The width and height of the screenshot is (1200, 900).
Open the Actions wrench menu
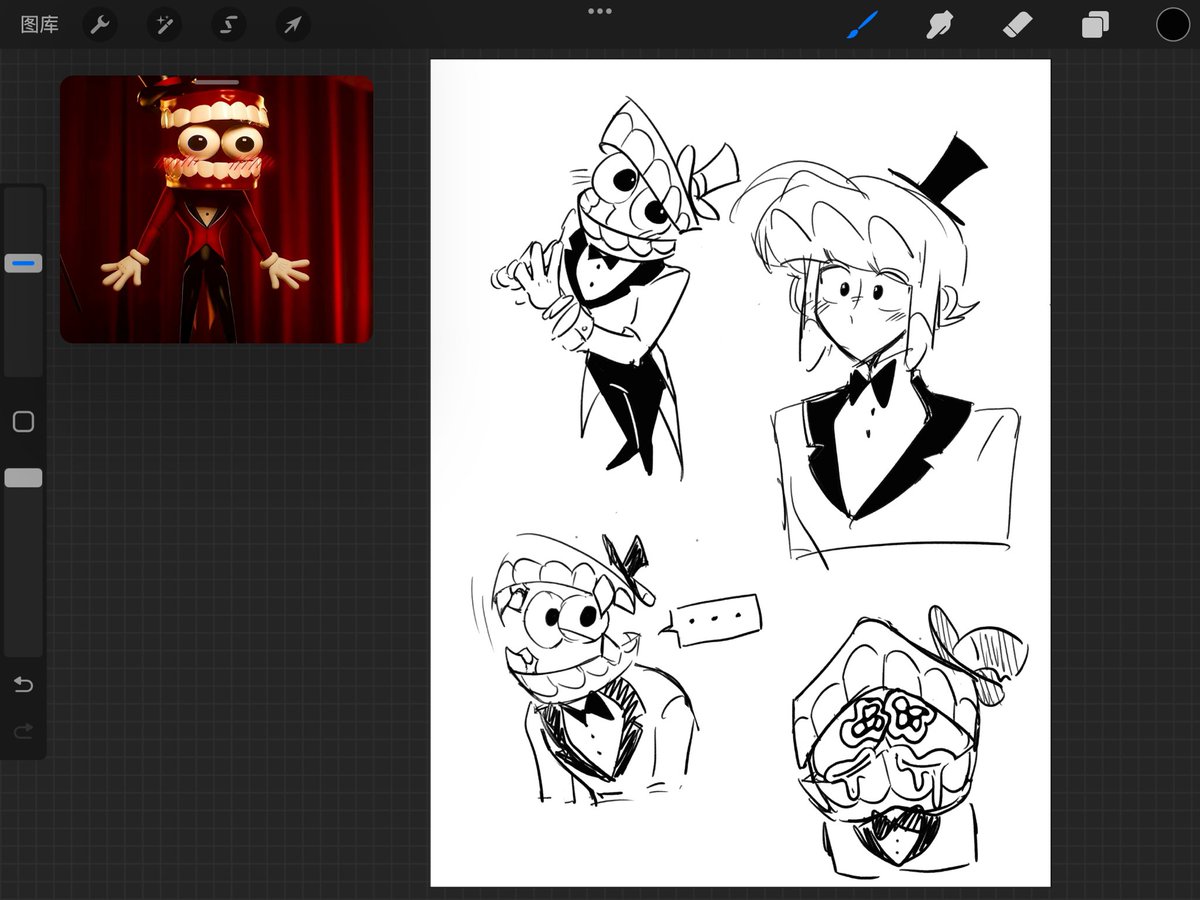click(99, 24)
